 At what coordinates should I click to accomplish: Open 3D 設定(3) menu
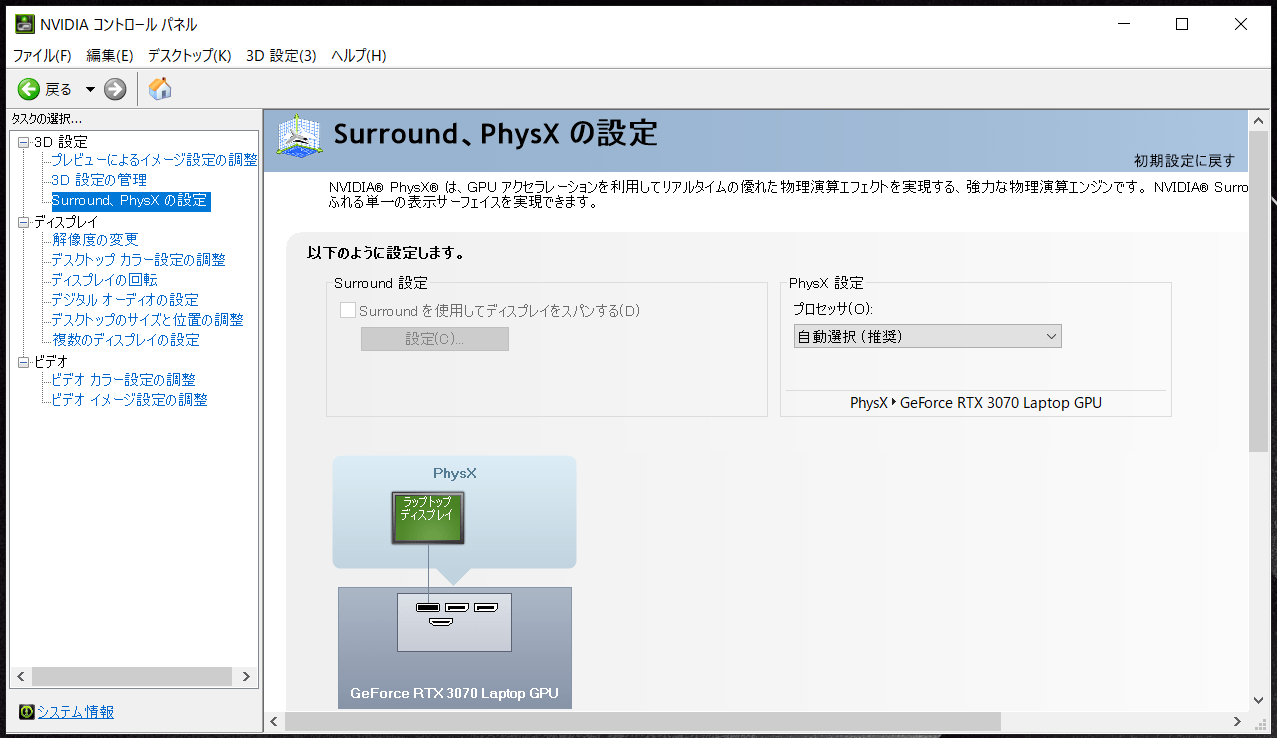pyautogui.click(x=281, y=56)
